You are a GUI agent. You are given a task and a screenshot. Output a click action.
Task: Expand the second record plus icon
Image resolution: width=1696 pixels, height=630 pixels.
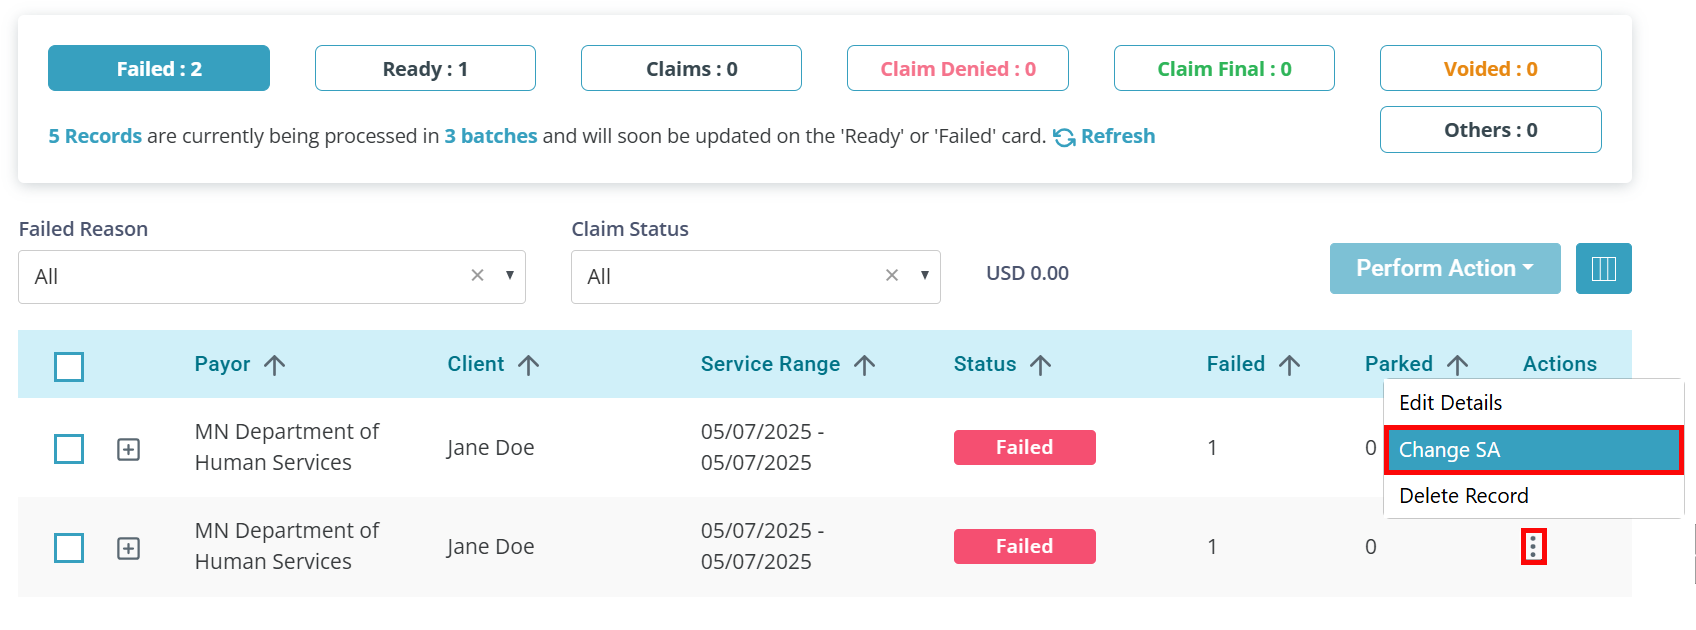pos(128,549)
